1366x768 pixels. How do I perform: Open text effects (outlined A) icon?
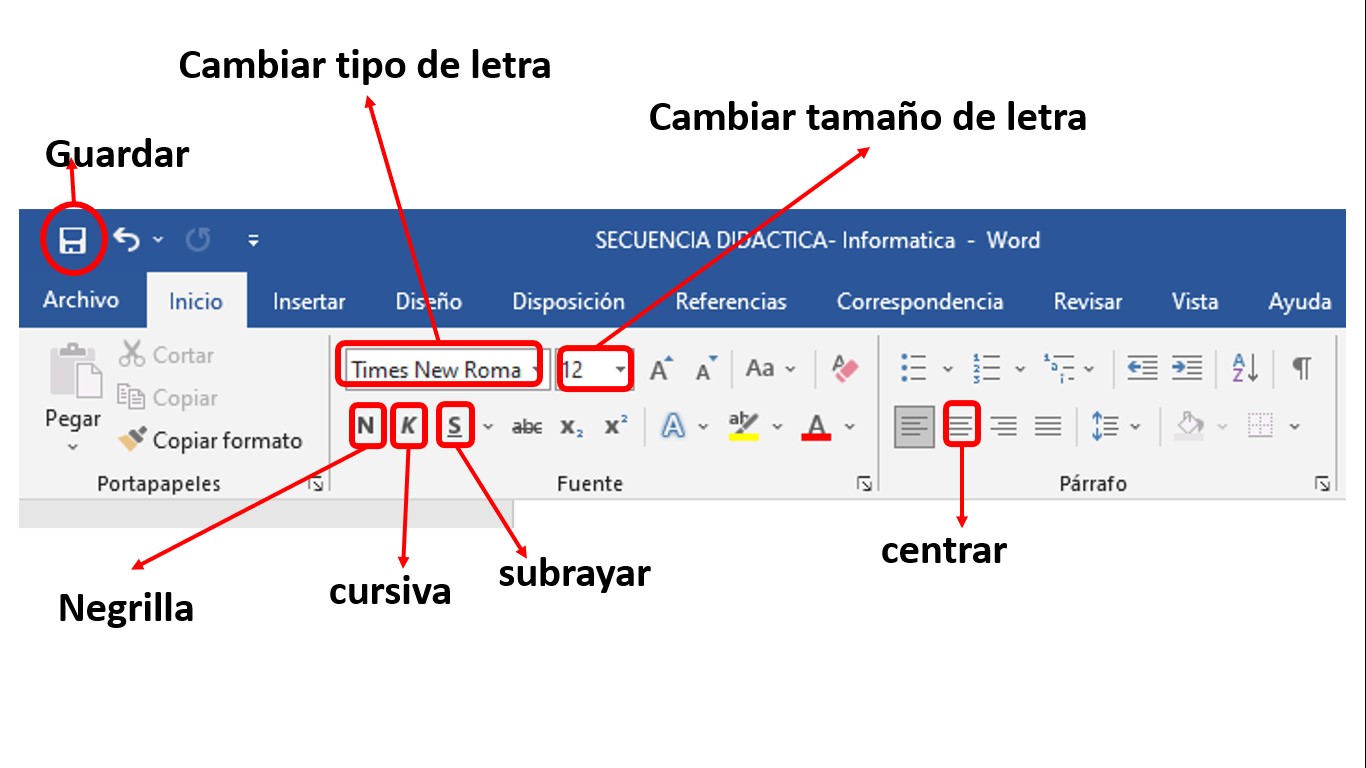pyautogui.click(x=674, y=427)
